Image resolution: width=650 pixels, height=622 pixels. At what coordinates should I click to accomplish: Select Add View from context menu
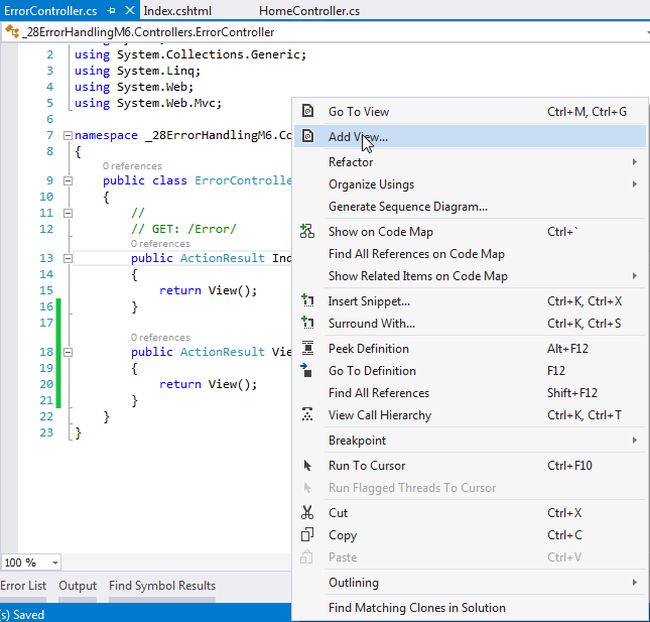click(x=358, y=137)
